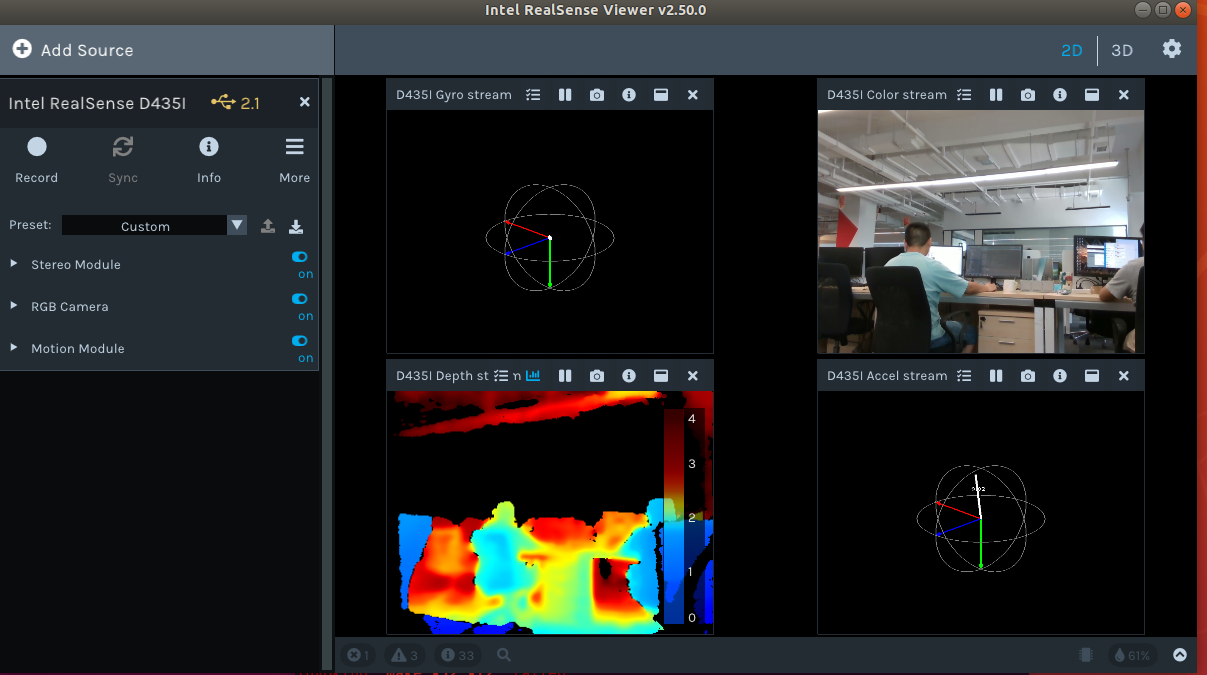The width and height of the screenshot is (1207, 675).
Task: Open Accel stream metadata list
Action: (964, 376)
